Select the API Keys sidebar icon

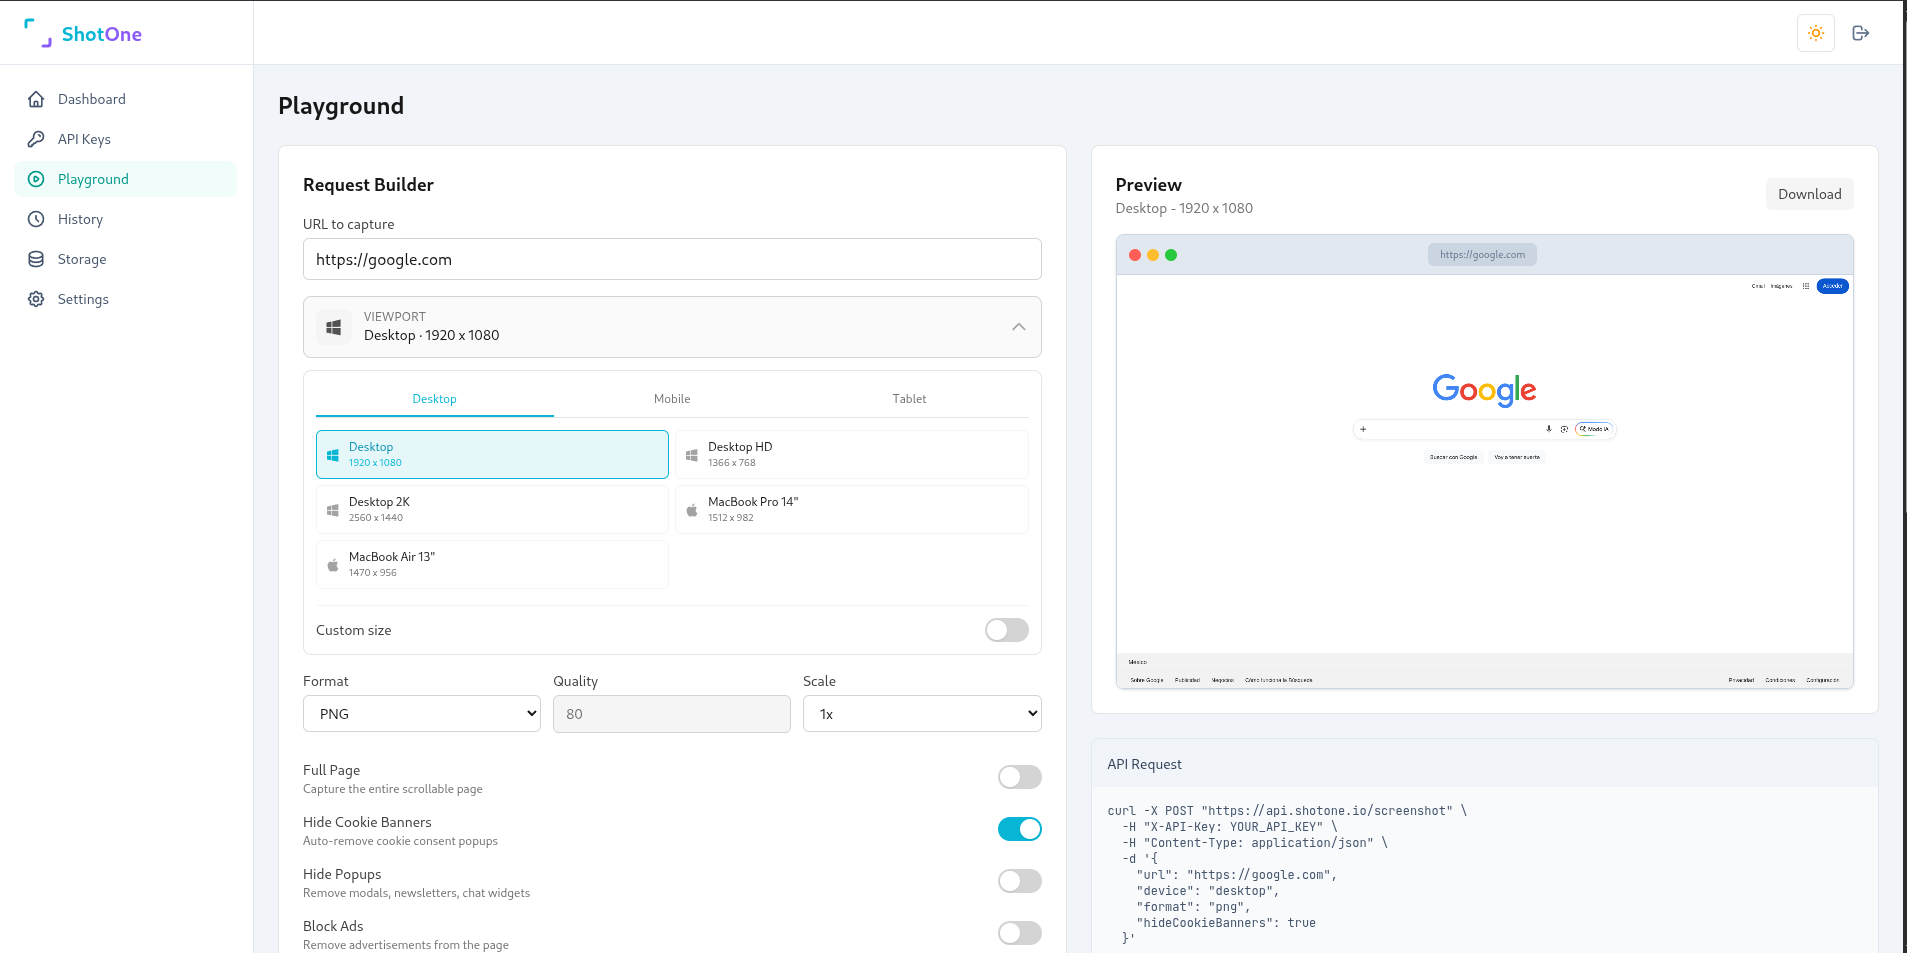point(36,139)
